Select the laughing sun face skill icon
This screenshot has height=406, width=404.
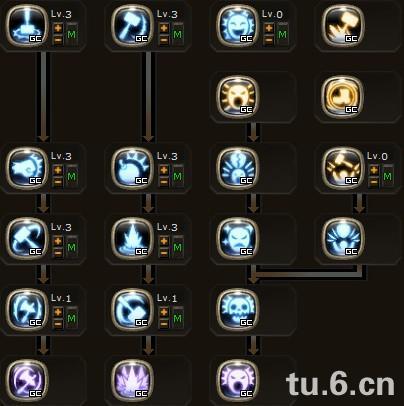pyautogui.click(x=238, y=26)
